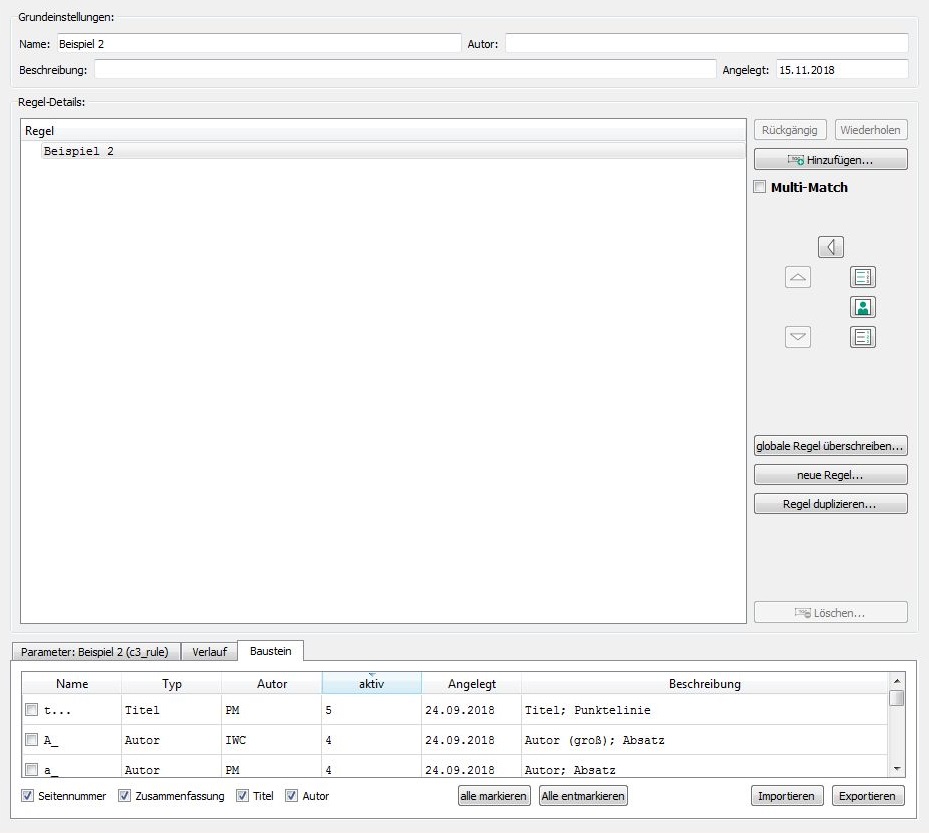Click the Wiederholen button
Image resolution: width=929 pixels, height=833 pixels.
point(871,130)
